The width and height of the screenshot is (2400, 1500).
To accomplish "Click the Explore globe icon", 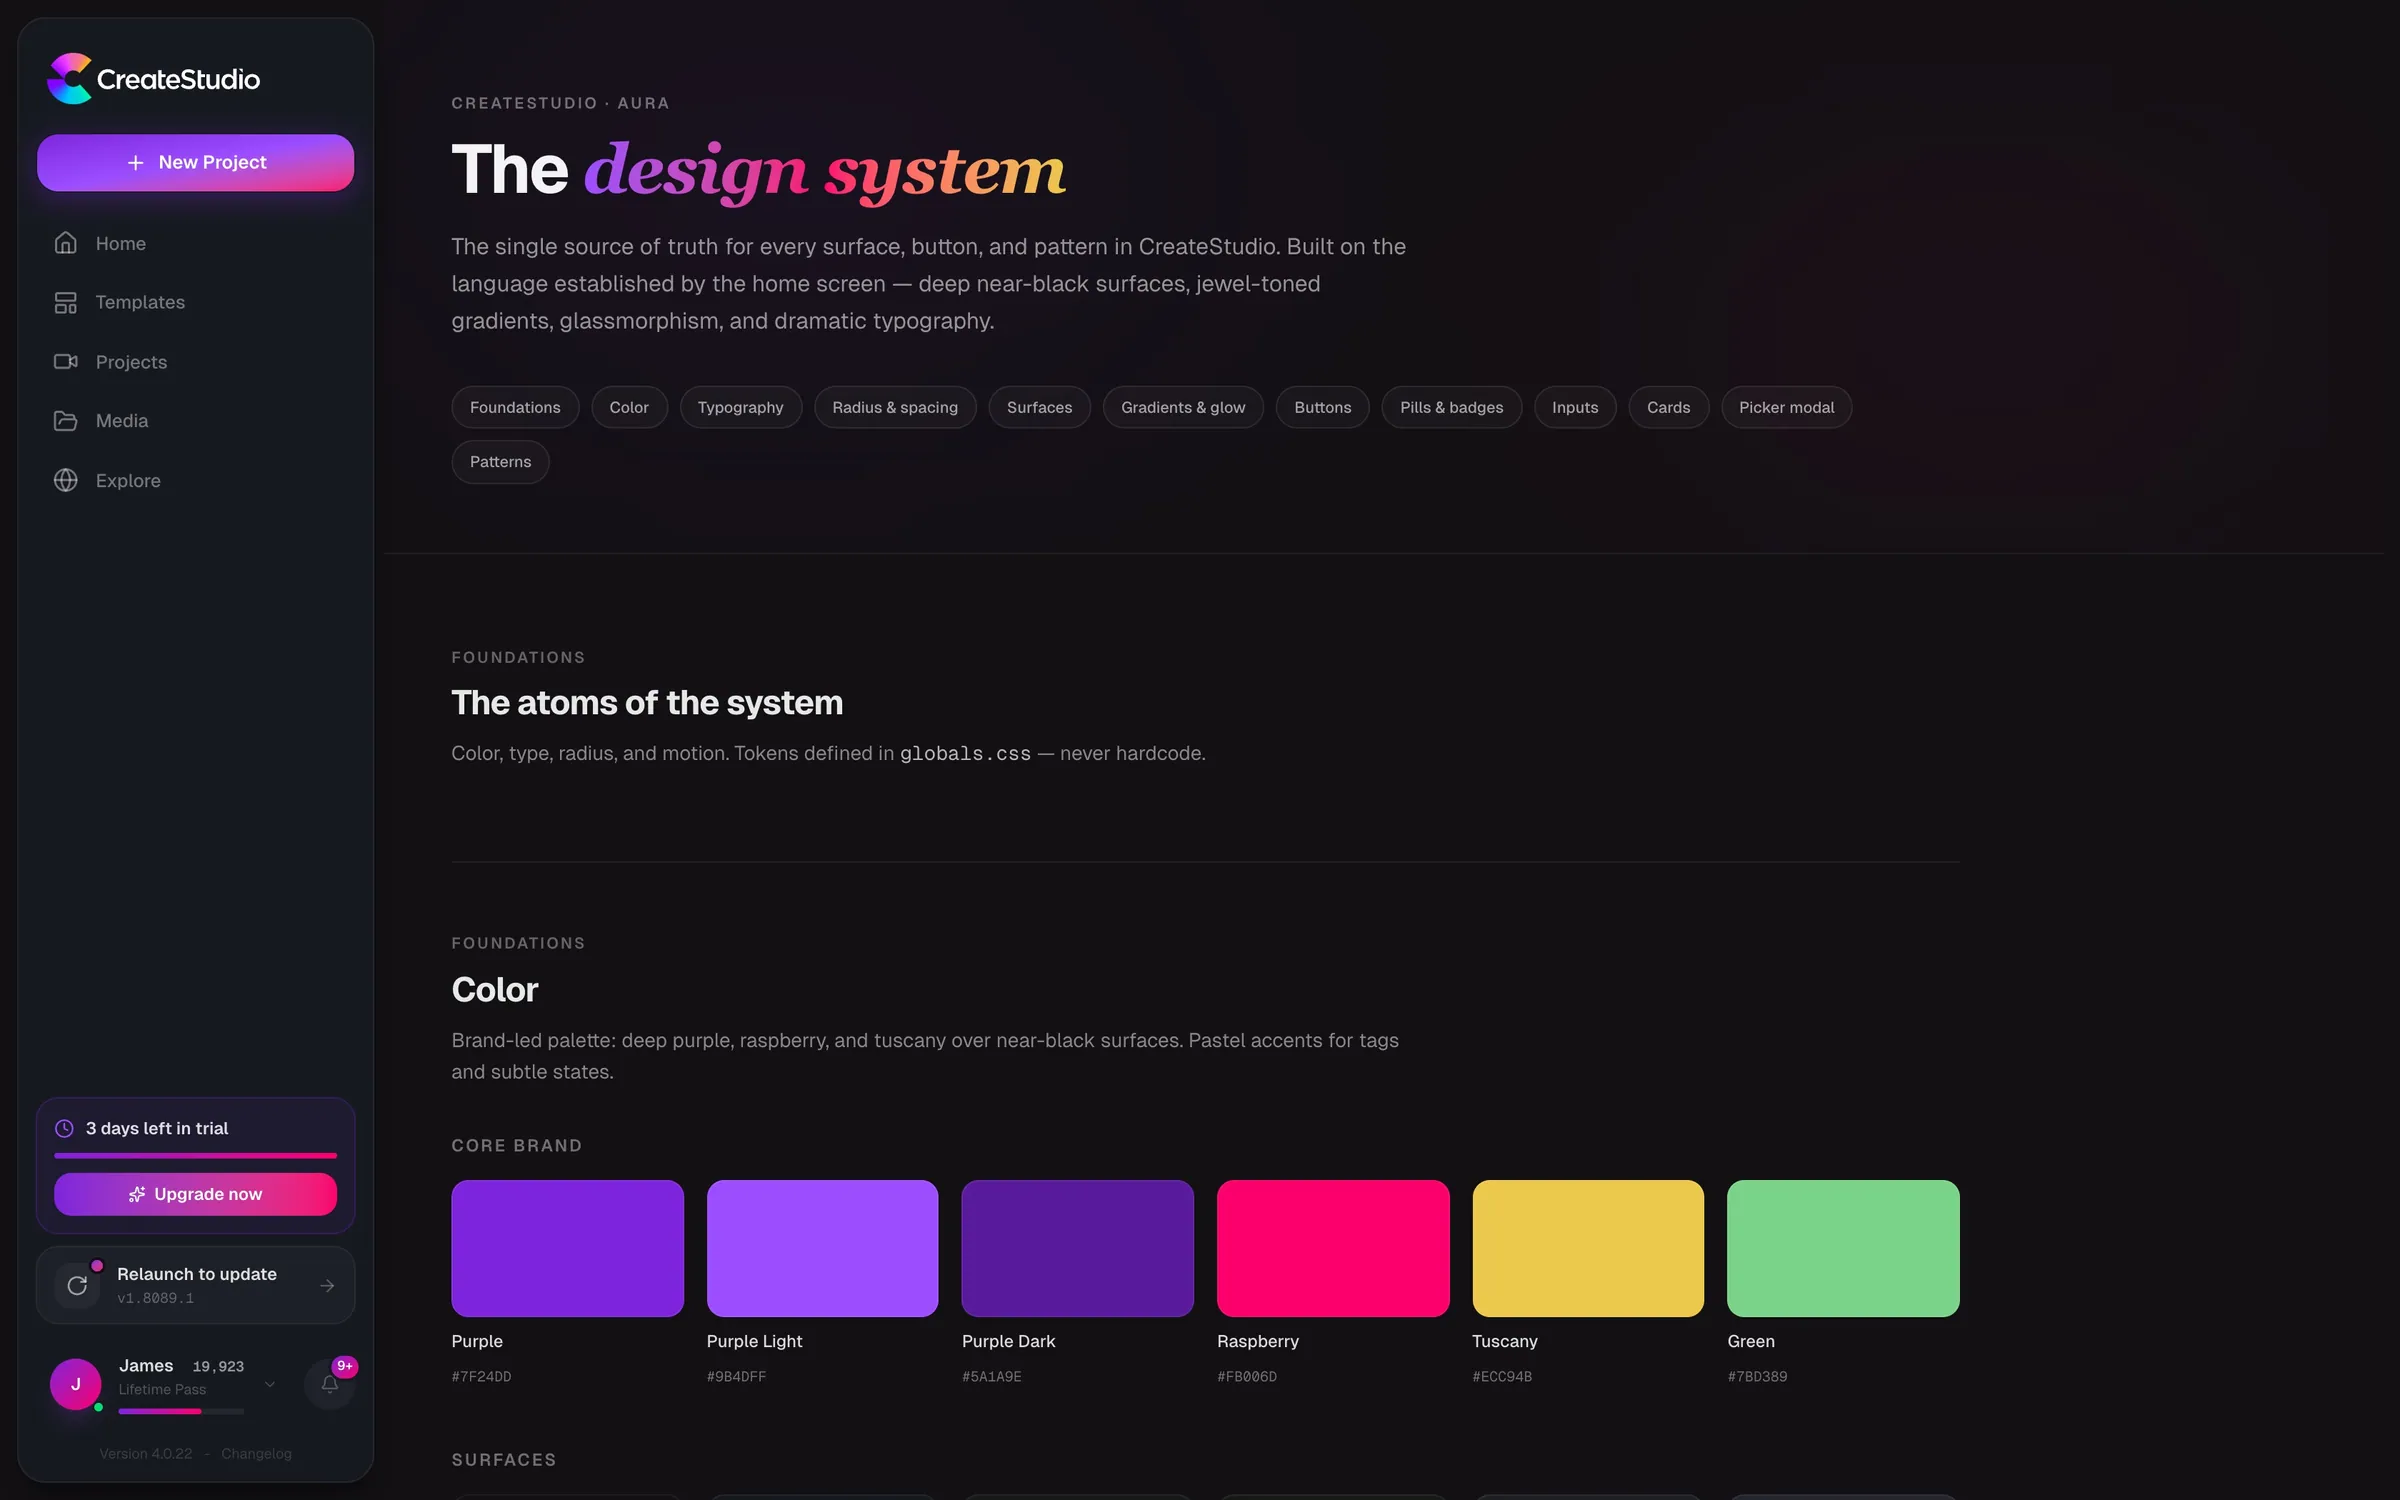I will tap(65, 480).
